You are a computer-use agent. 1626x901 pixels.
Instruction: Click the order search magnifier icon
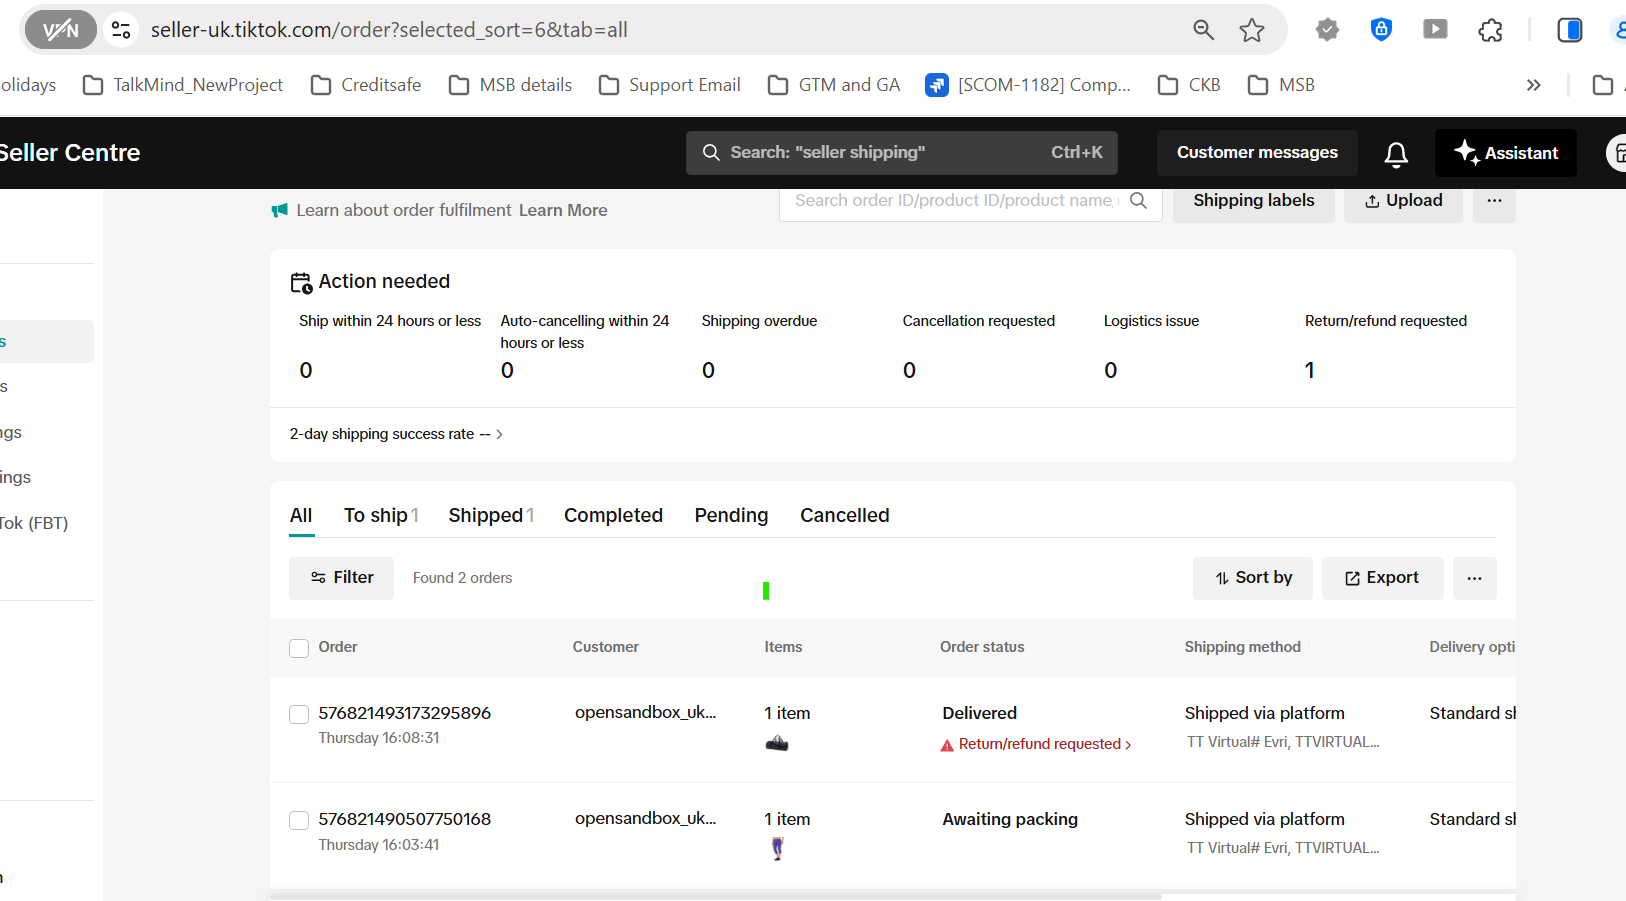[x=1138, y=201]
